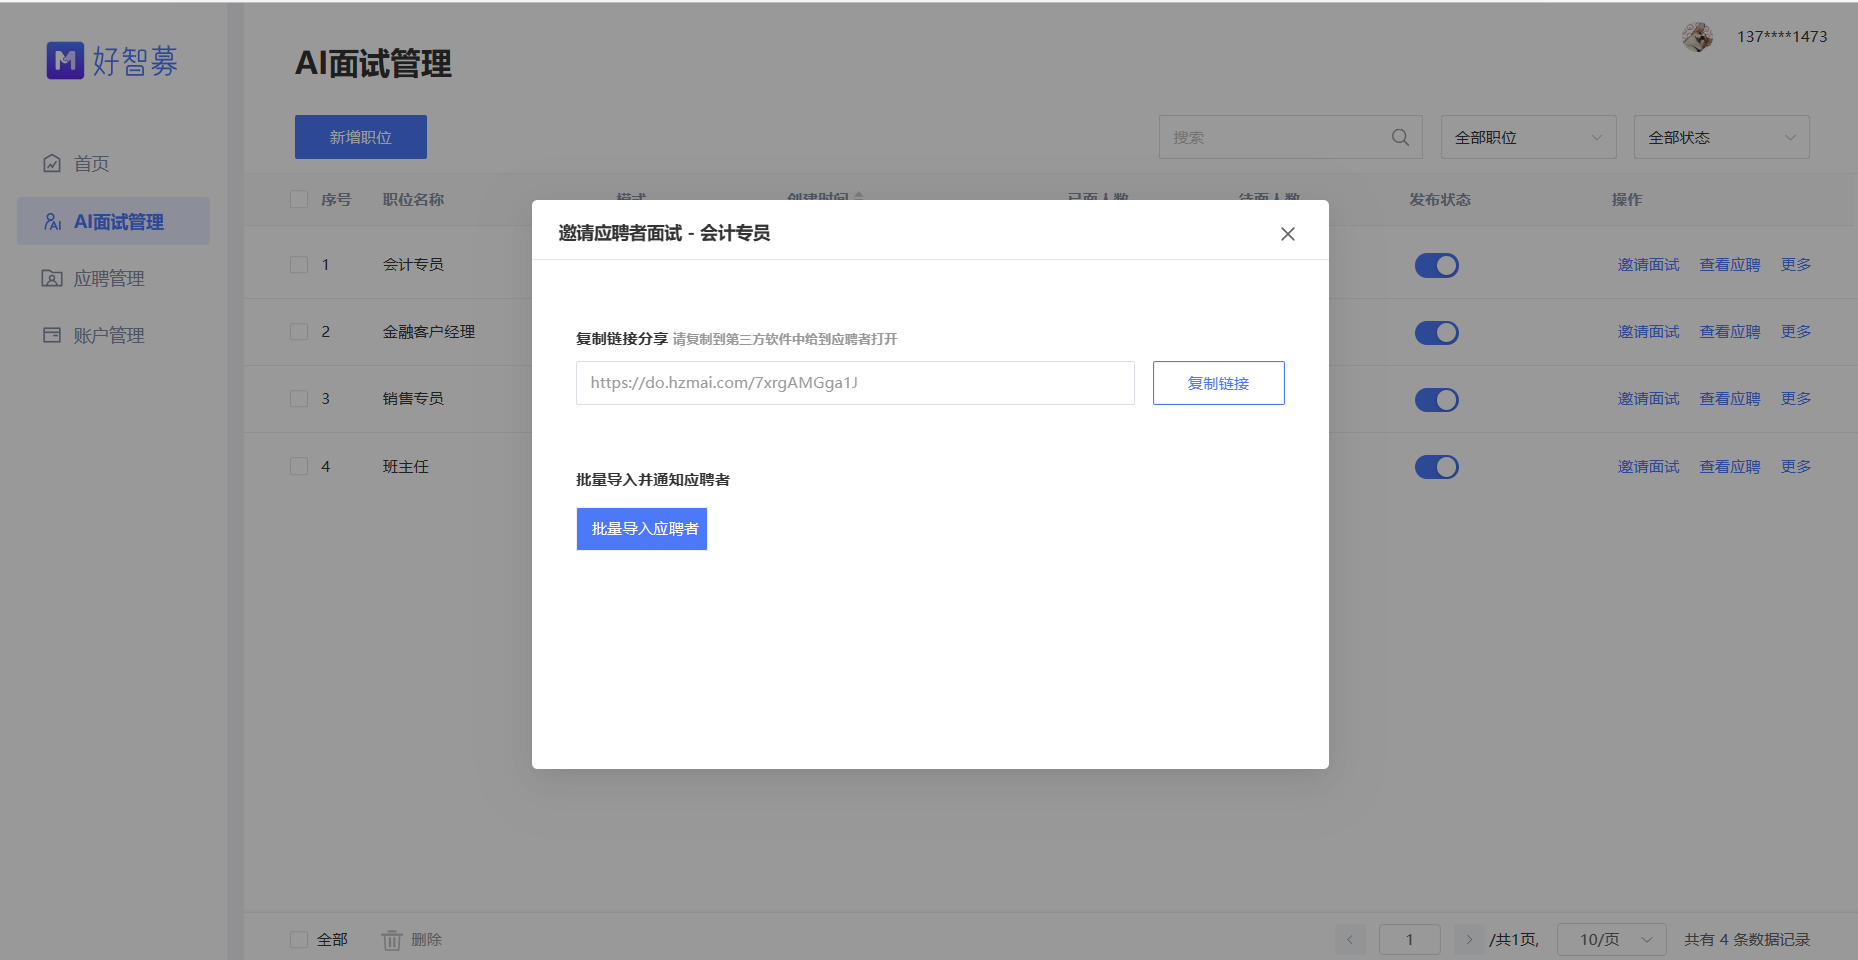Open the 10/页 page size dropdown
The width and height of the screenshot is (1858, 960).
(x=1611, y=939)
